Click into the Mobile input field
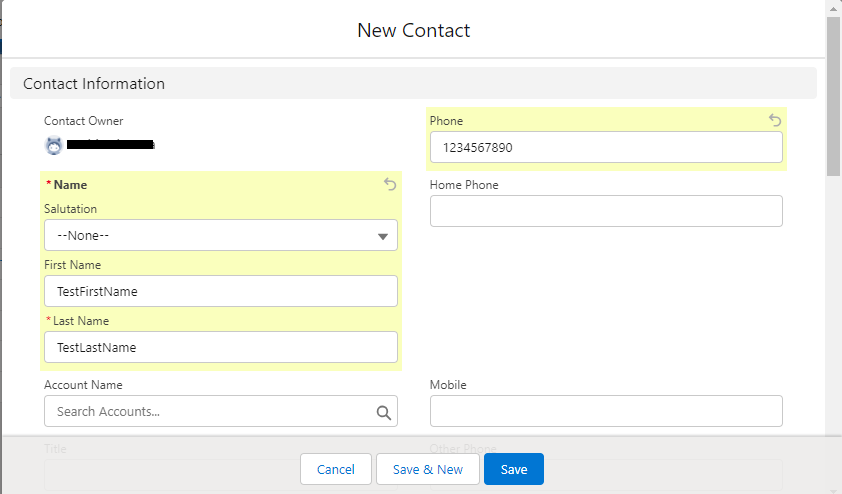Viewport: 842px width, 494px height. [606, 411]
